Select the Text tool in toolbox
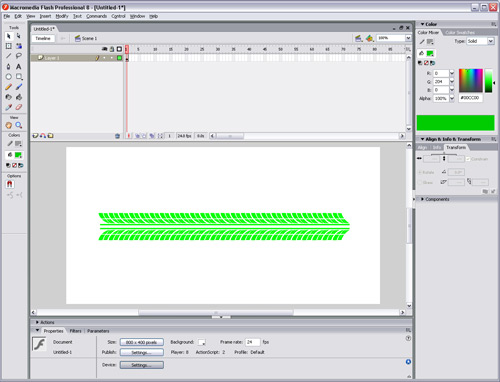 click(19, 67)
